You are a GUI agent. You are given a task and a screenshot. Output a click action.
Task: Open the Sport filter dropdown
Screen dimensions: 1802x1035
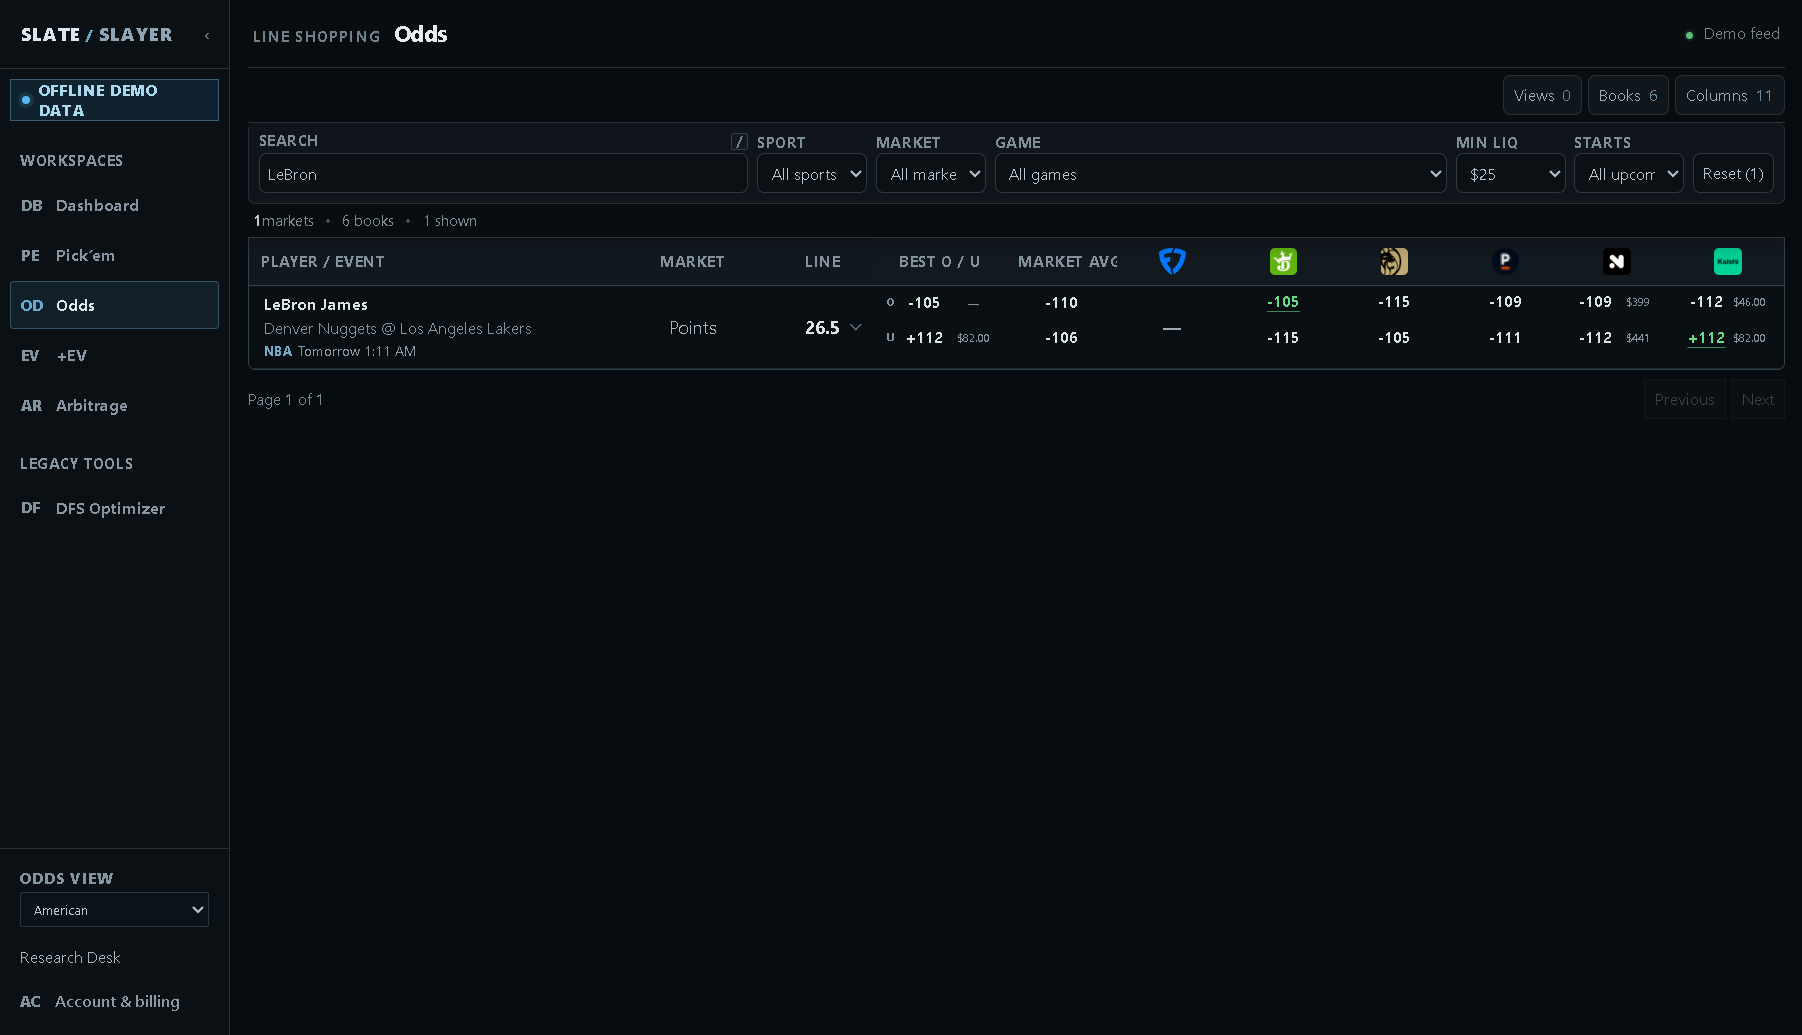point(812,174)
